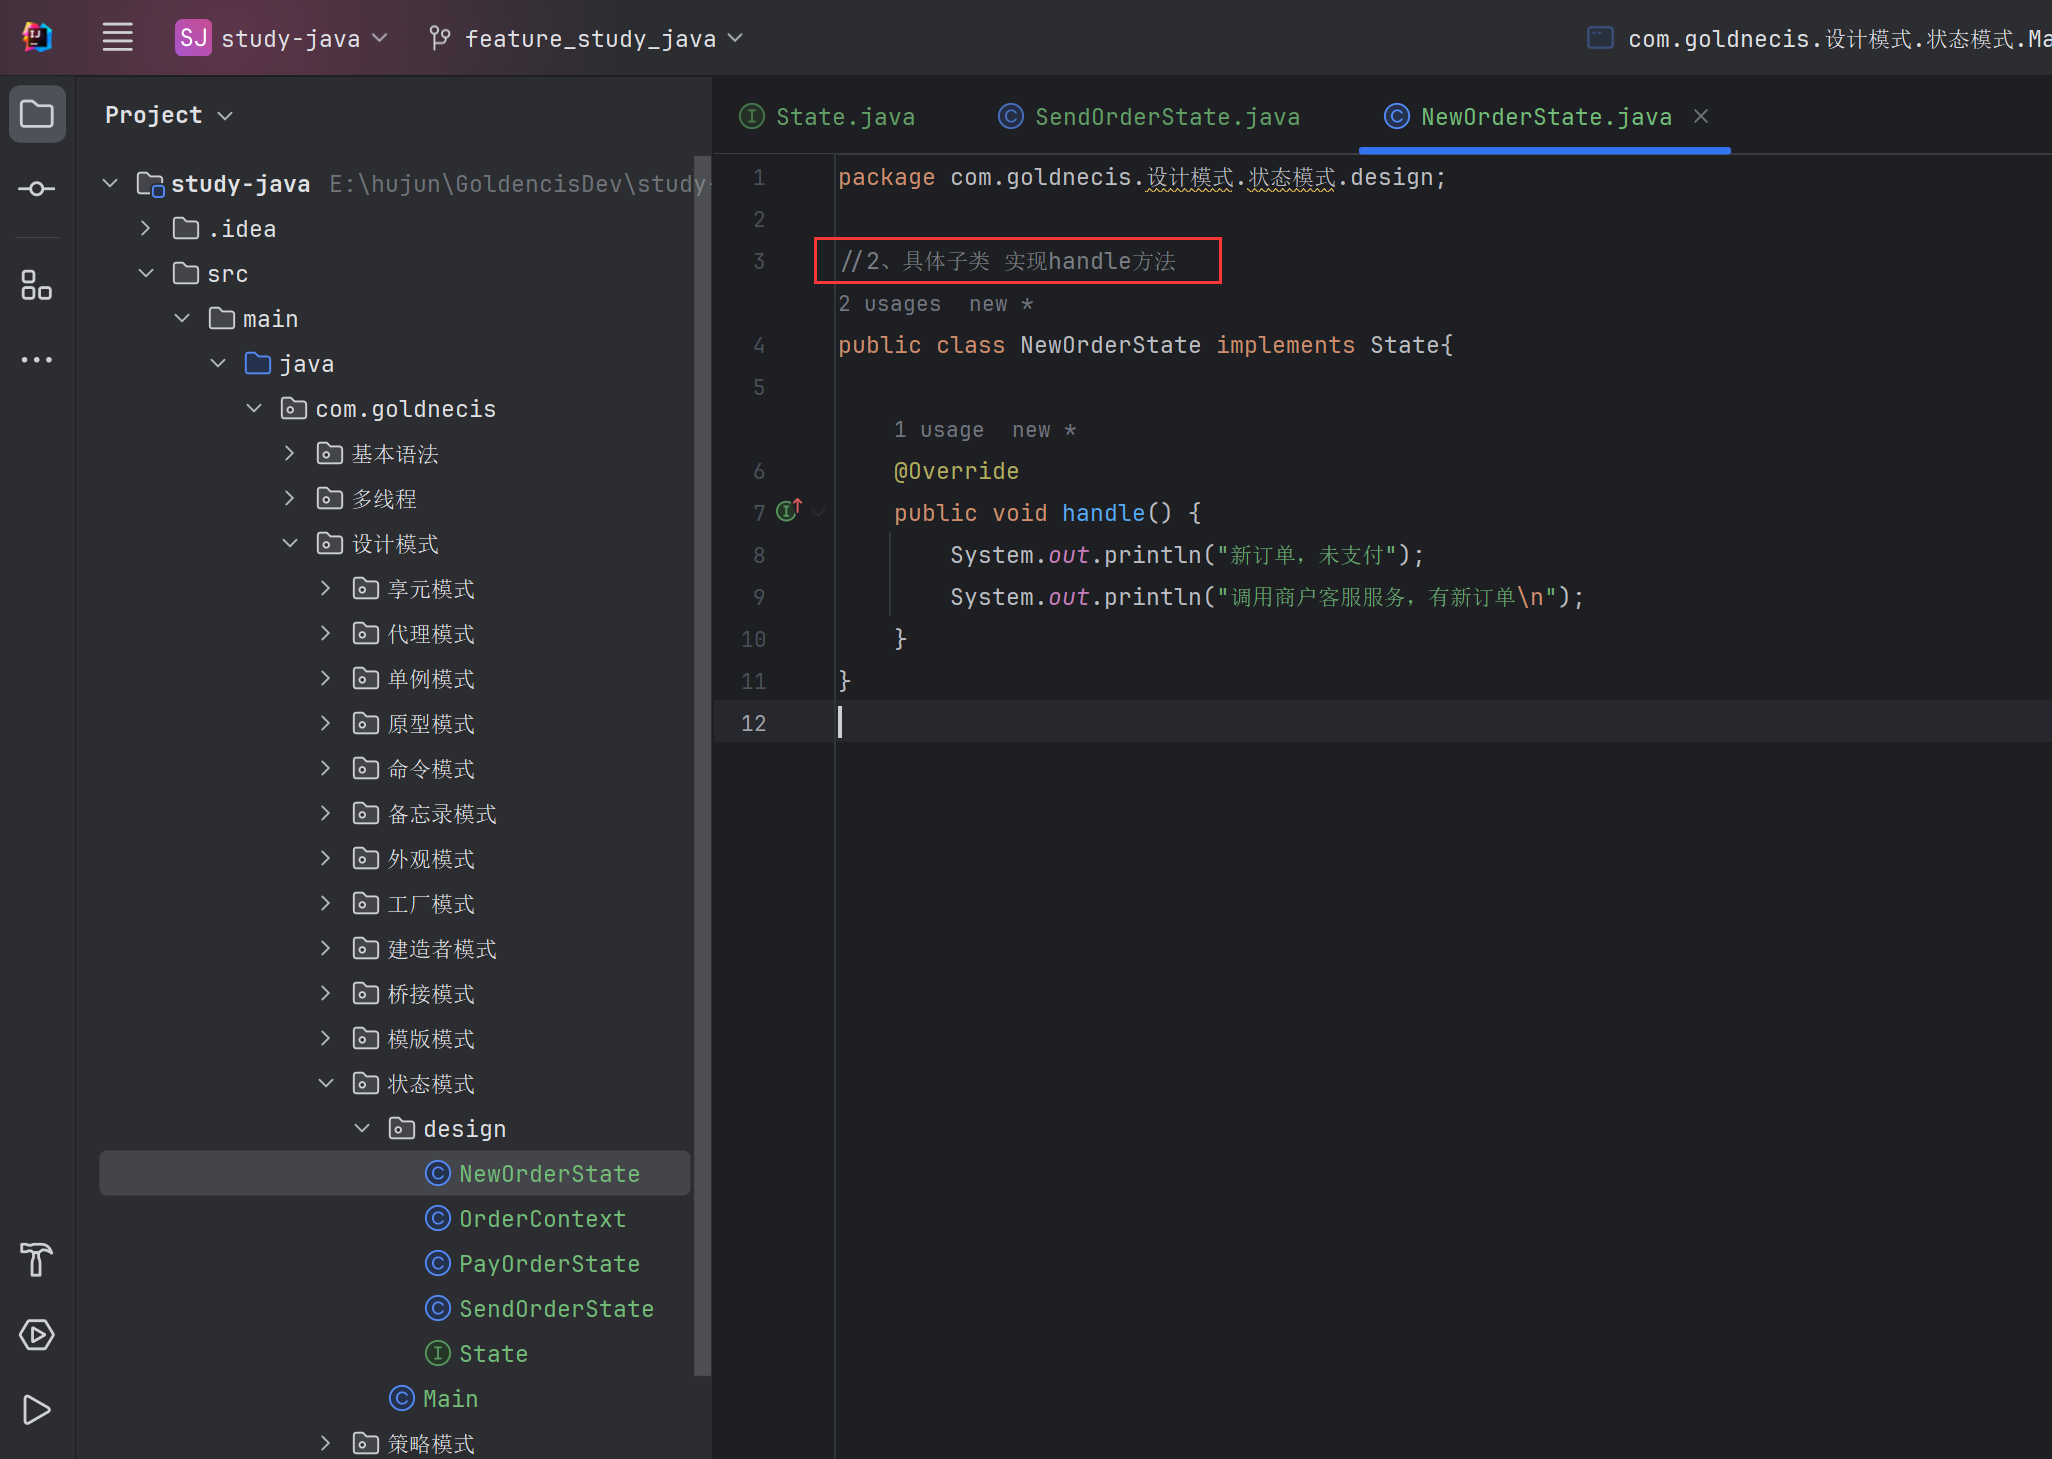
Task: Click line number 12 in gutter
Action: [x=753, y=723]
